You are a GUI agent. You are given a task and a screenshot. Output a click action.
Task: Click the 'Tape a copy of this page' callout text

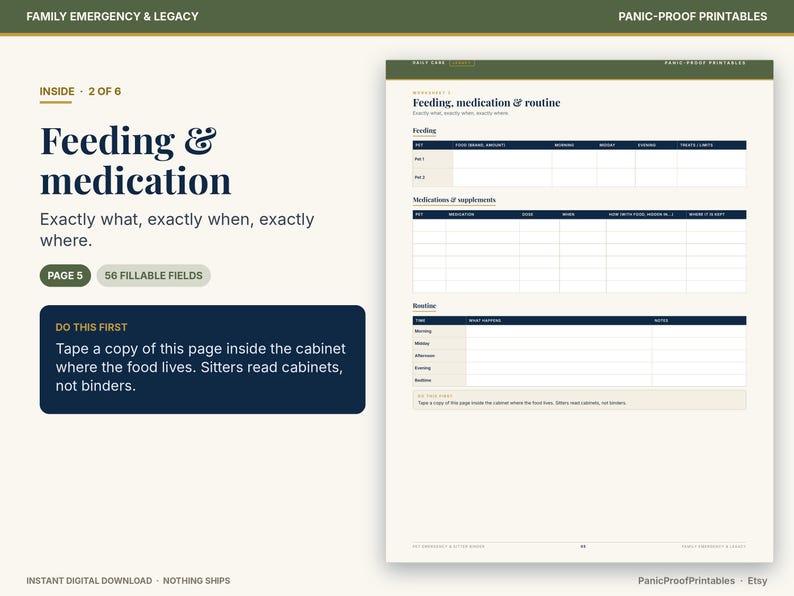(x=201, y=367)
